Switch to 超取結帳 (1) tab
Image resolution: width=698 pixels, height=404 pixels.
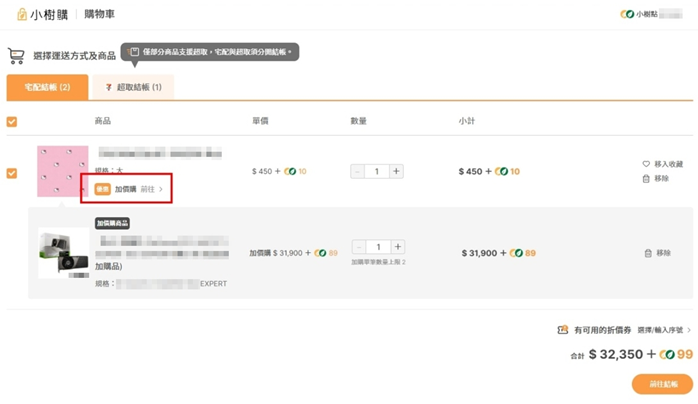click(x=133, y=87)
